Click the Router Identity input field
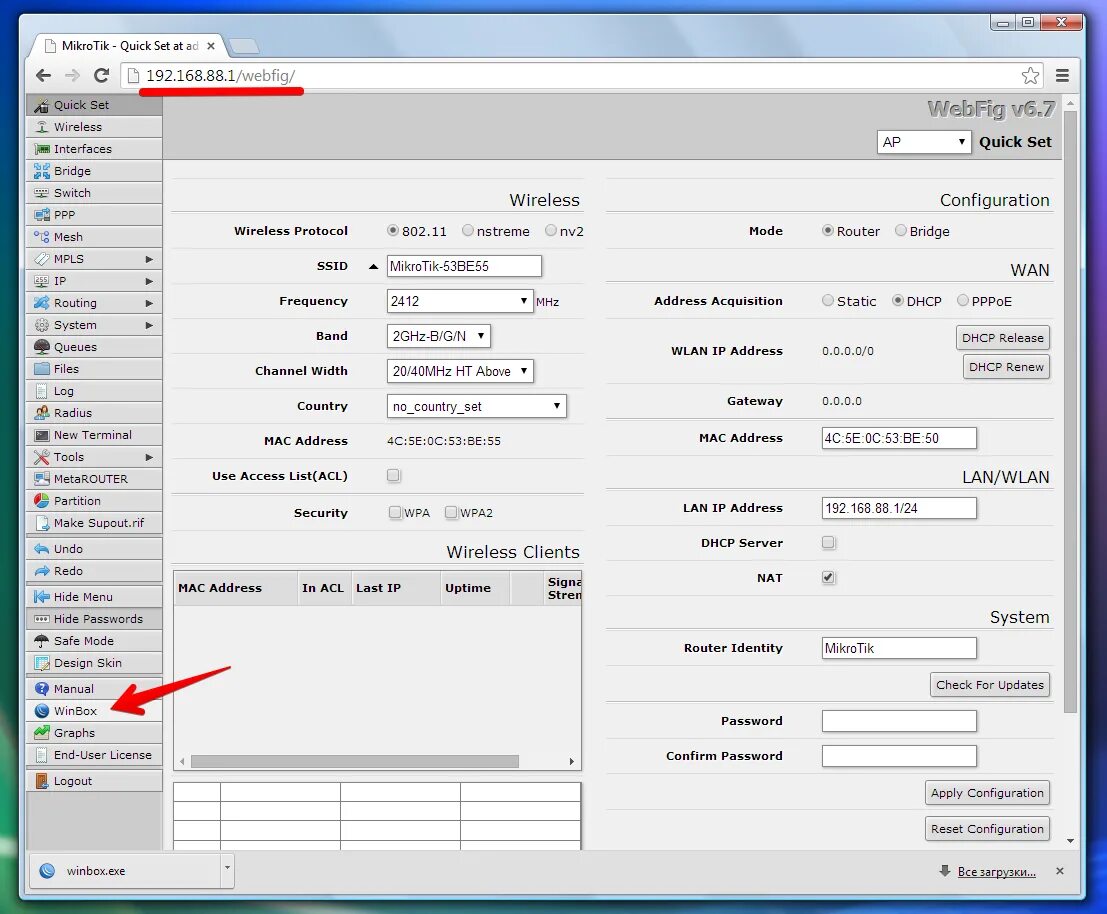The height and width of the screenshot is (914, 1107). point(899,648)
